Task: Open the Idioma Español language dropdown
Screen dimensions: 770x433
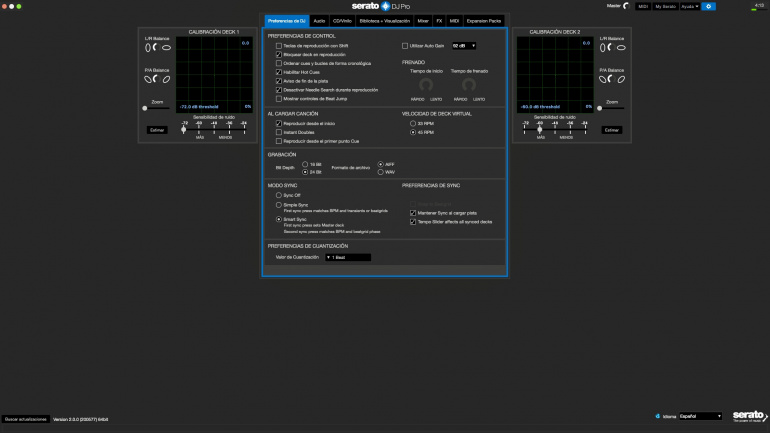Action: coord(700,416)
